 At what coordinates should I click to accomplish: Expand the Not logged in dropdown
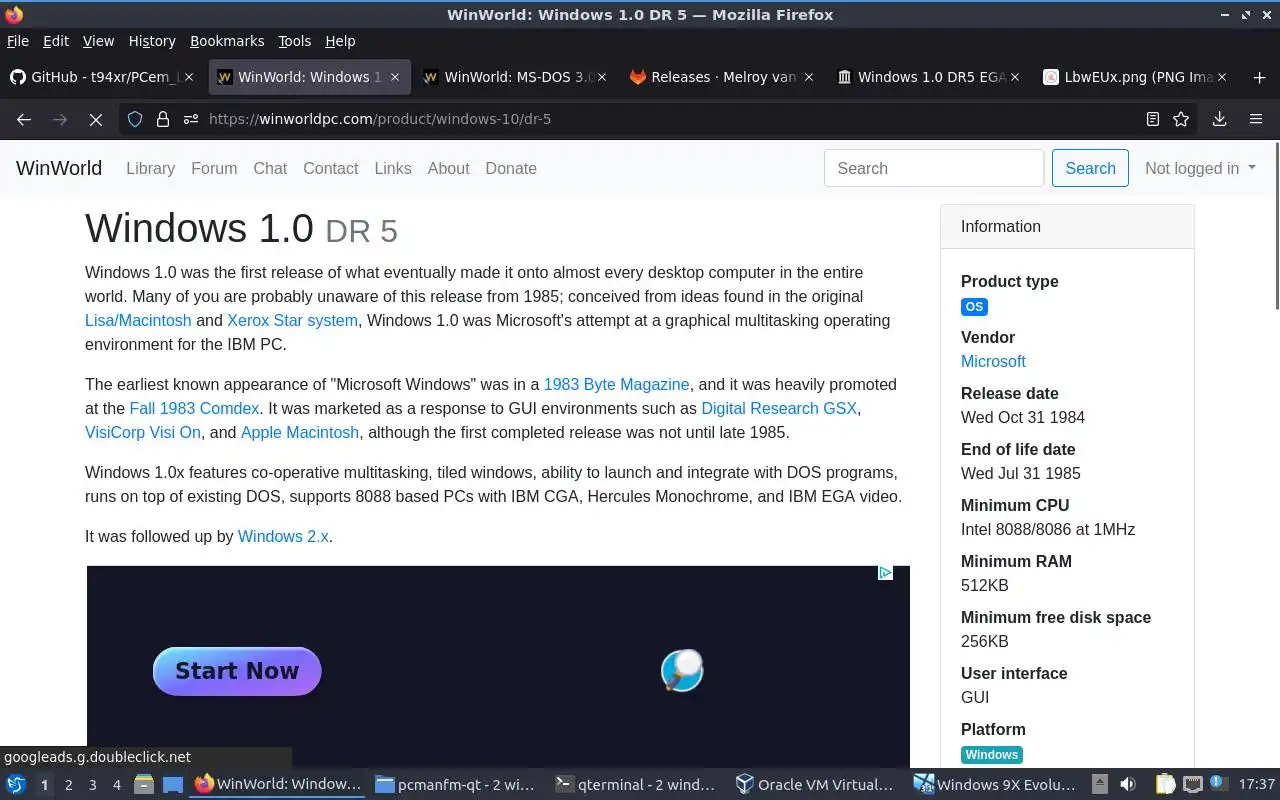[1200, 168]
